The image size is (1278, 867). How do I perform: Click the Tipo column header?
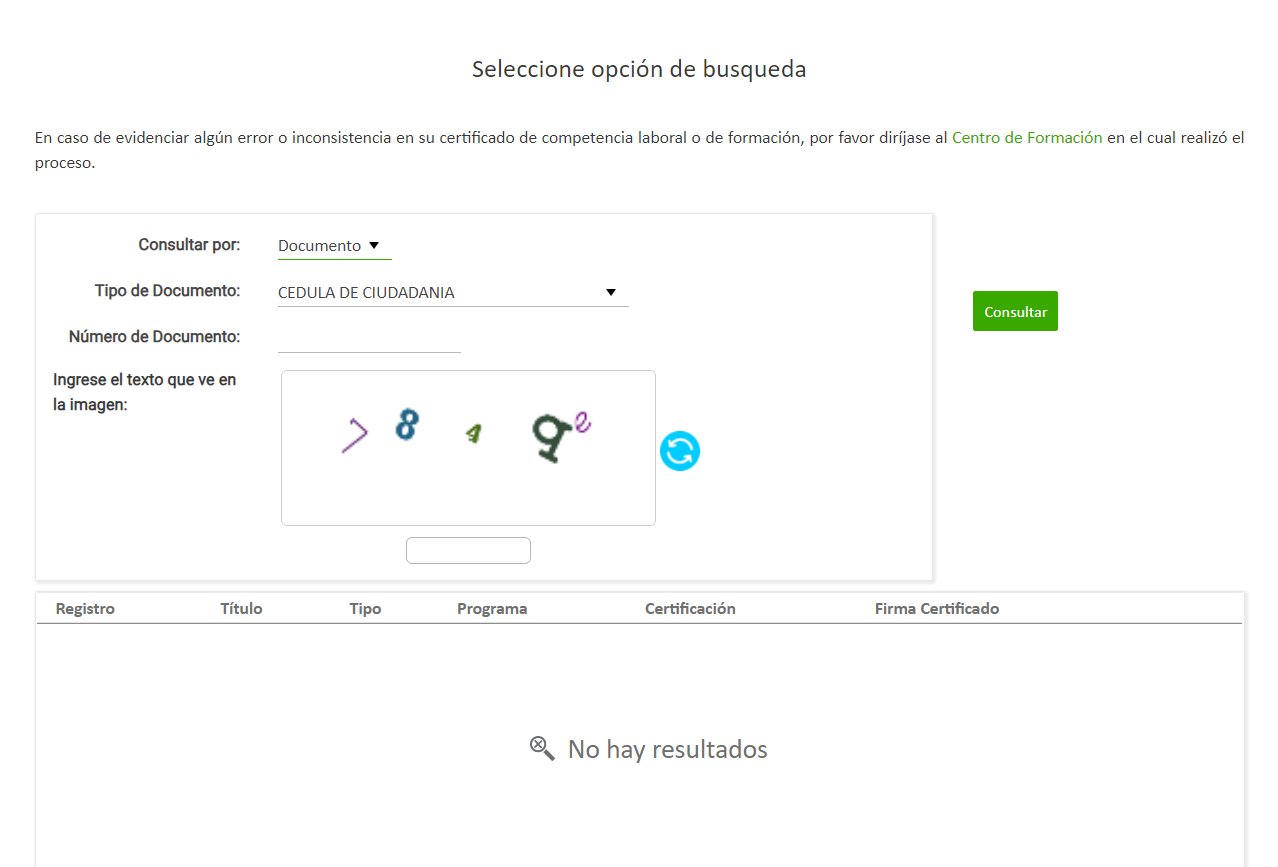[365, 609]
